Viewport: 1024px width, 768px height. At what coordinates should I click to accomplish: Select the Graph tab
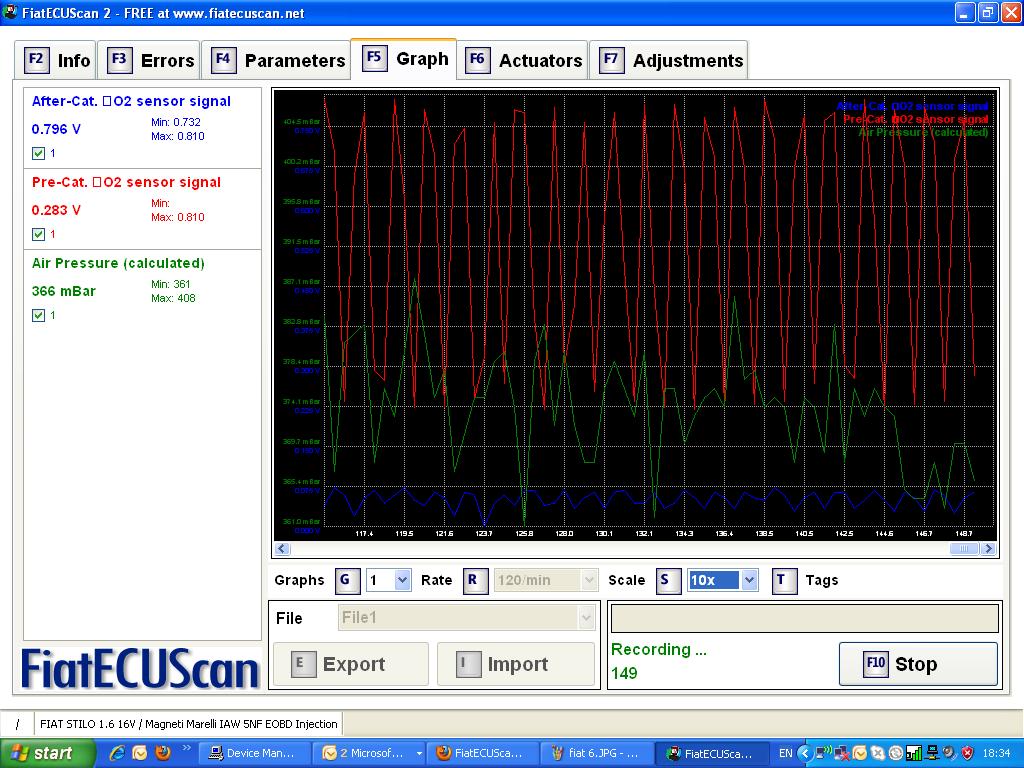[404, 59]
